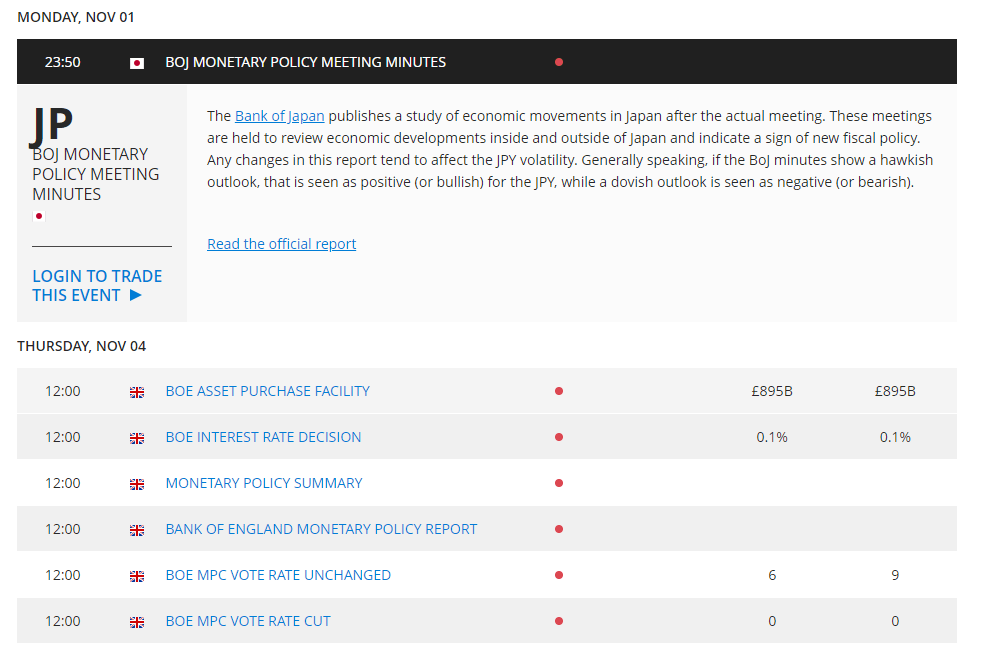The height and width of the screenshot is (649, 999).
Task: Expand the BOE Asset Purchase Facility event
Action: [267, 391]
